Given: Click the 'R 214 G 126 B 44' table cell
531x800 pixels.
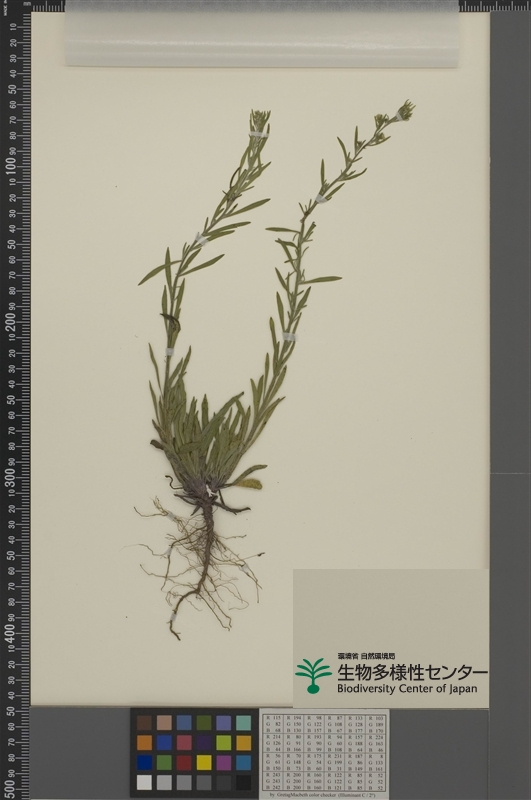Looking at the screenshot, I should click(x=273, y=743).
